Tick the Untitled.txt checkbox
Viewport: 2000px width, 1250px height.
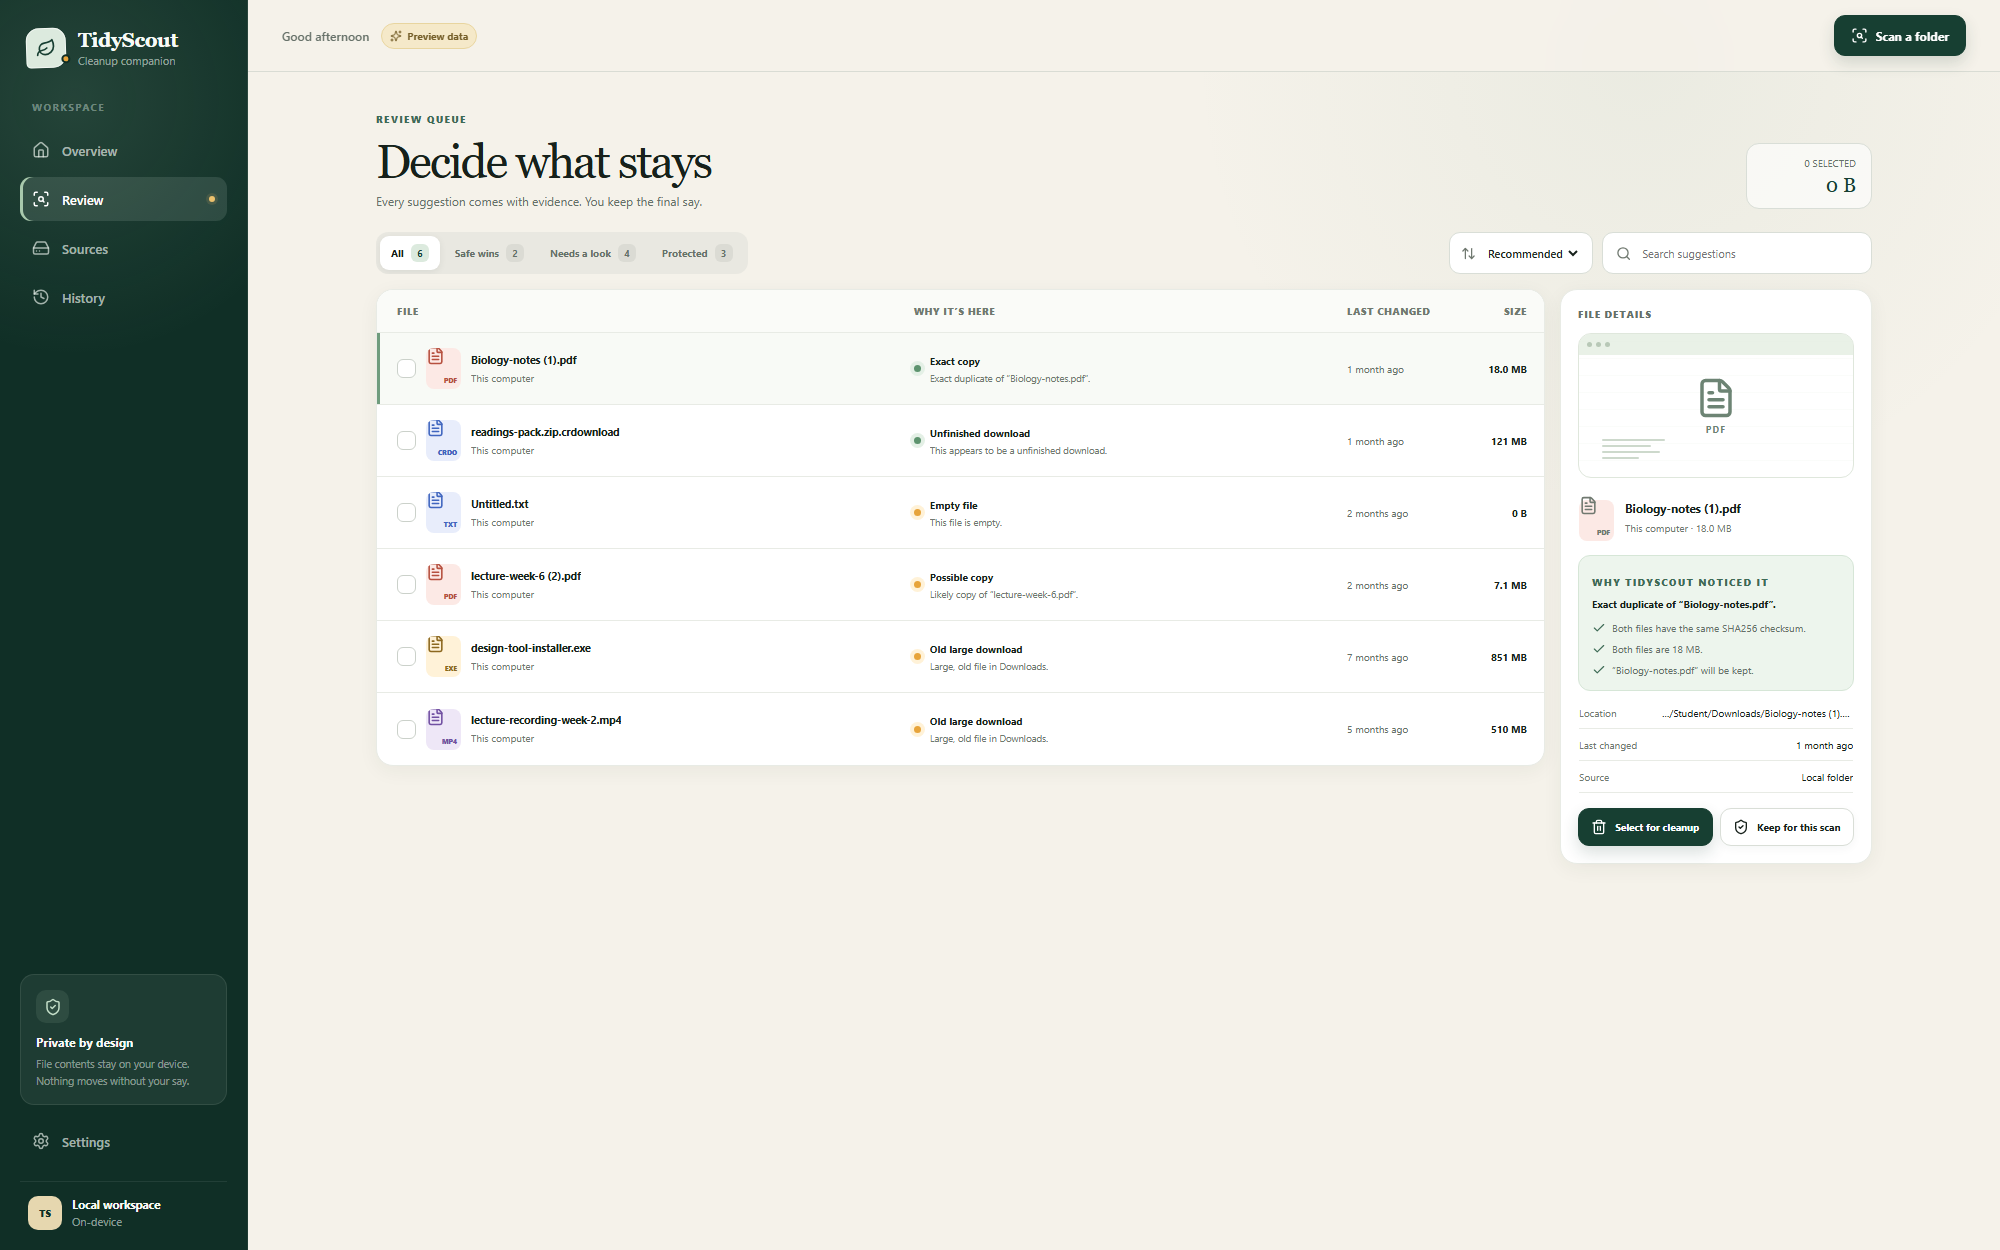pyautogui.click(x=406, y=512)
